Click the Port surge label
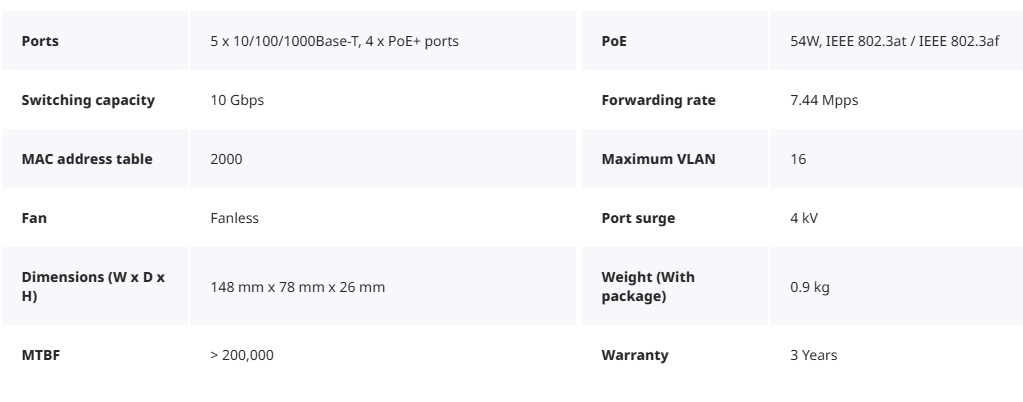Screen dimensions: 1023x402 coord(638,218)
